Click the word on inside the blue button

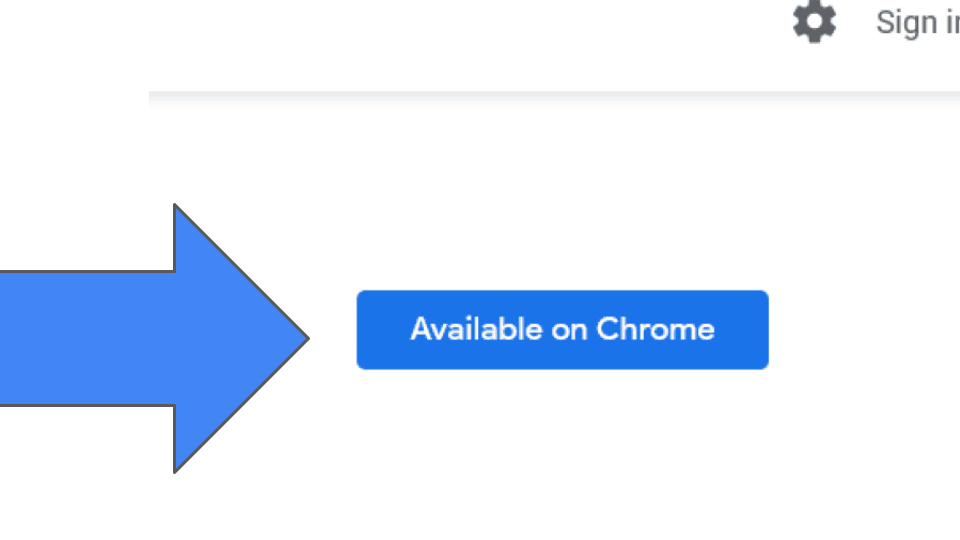569,331
